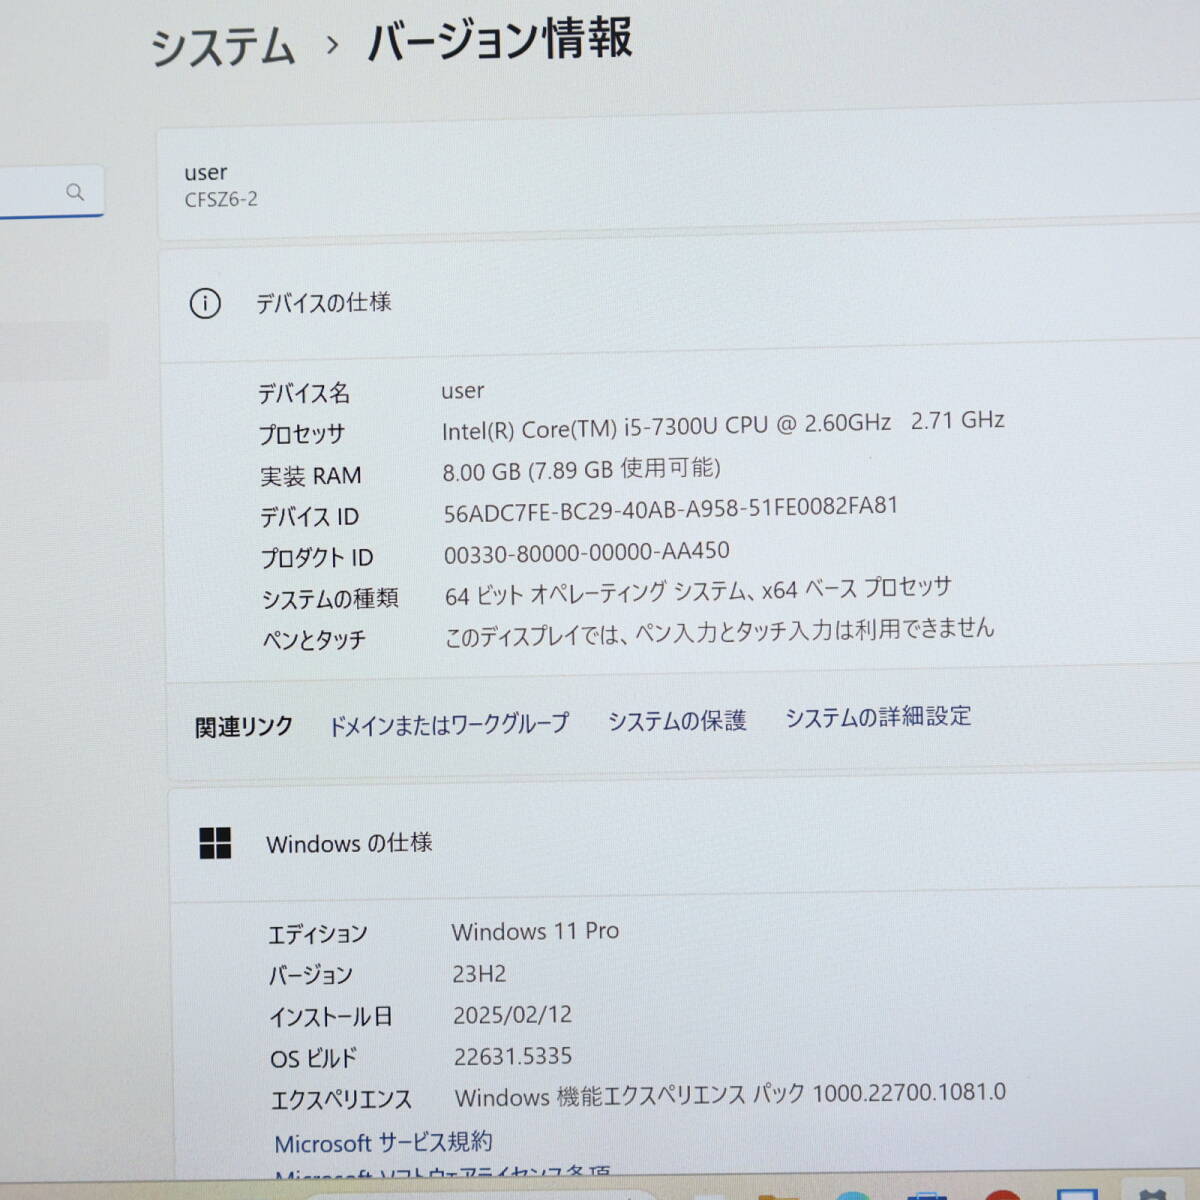Image resolution: width=1200 pixels, height=1200 pixels.
Task: Click the プロセッサ label
Action: click(301, 434)
